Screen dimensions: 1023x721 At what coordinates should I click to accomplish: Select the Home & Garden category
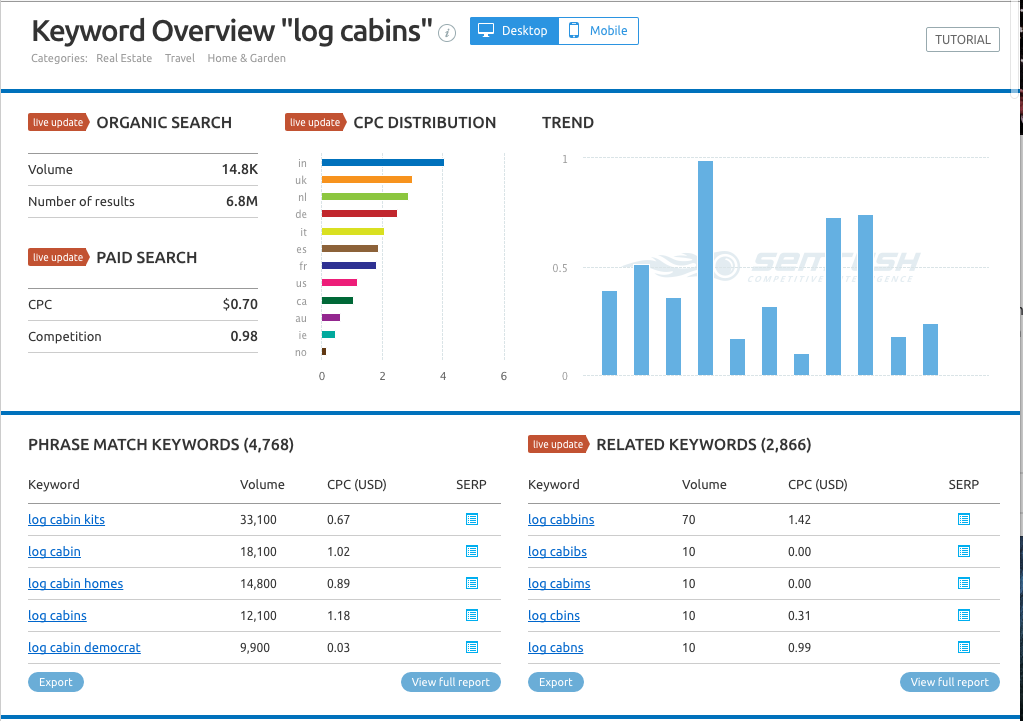click(246, 58)
